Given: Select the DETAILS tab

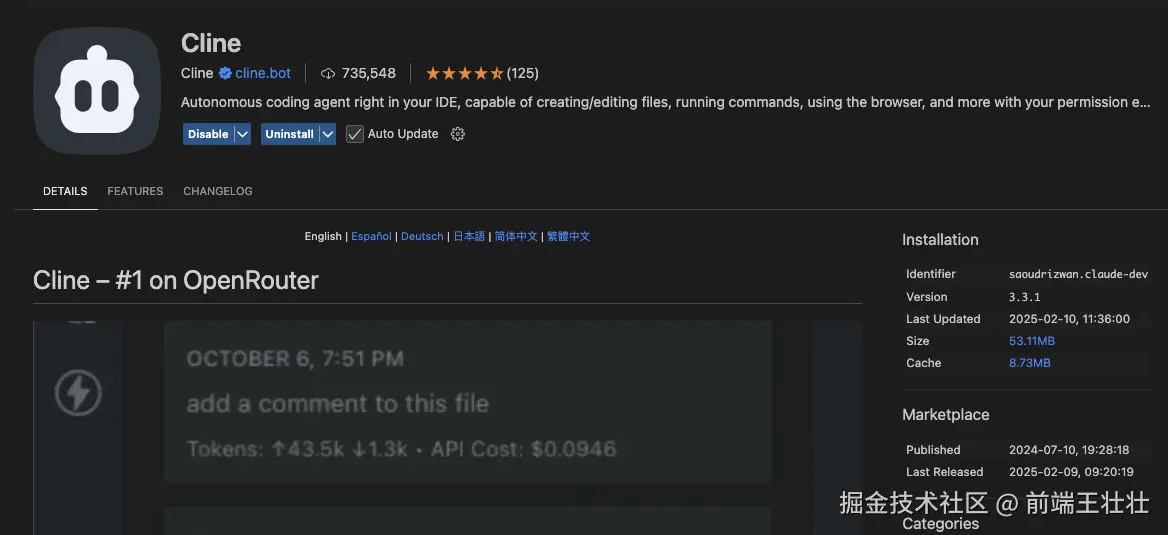Looking at the screenshot, I should [65, 191].
